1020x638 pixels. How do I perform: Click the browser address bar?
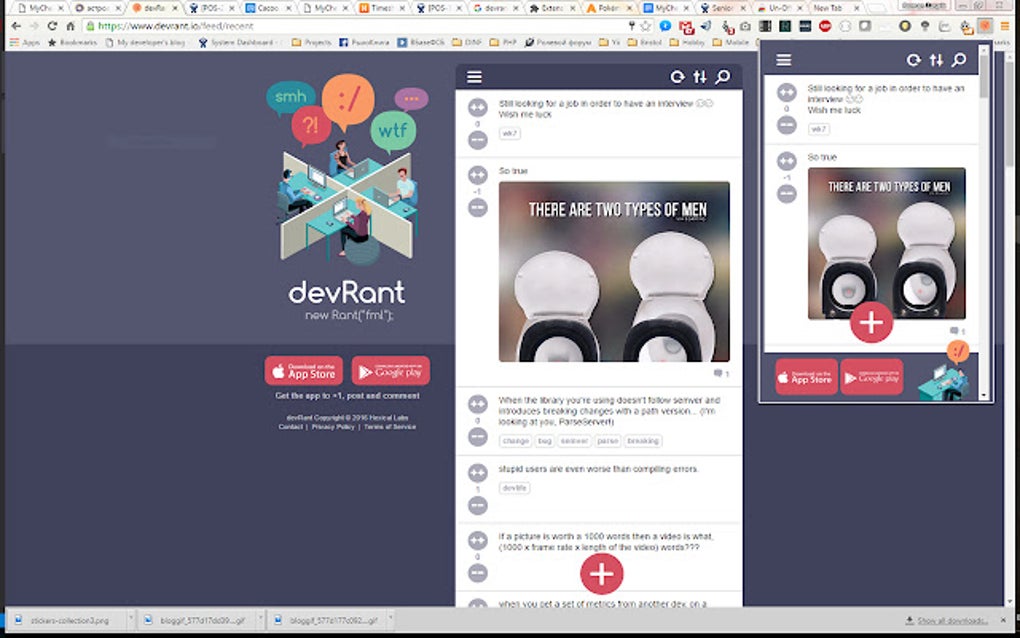tap(300, 27)
